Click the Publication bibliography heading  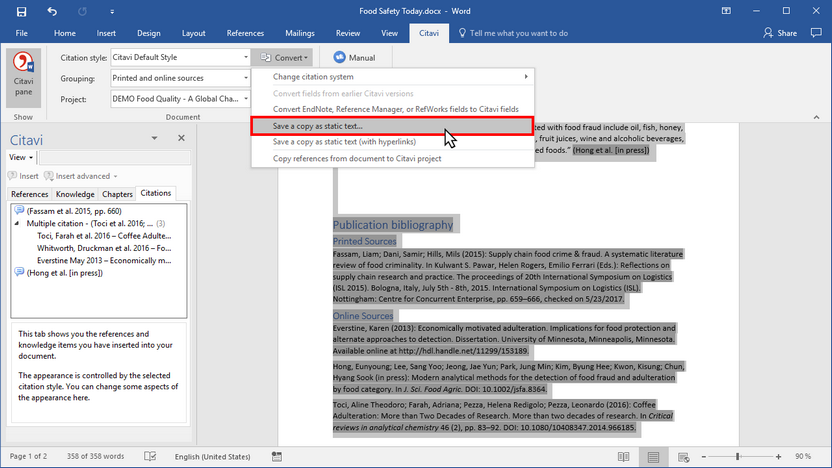pyautogui.click(x=393, y=225)
